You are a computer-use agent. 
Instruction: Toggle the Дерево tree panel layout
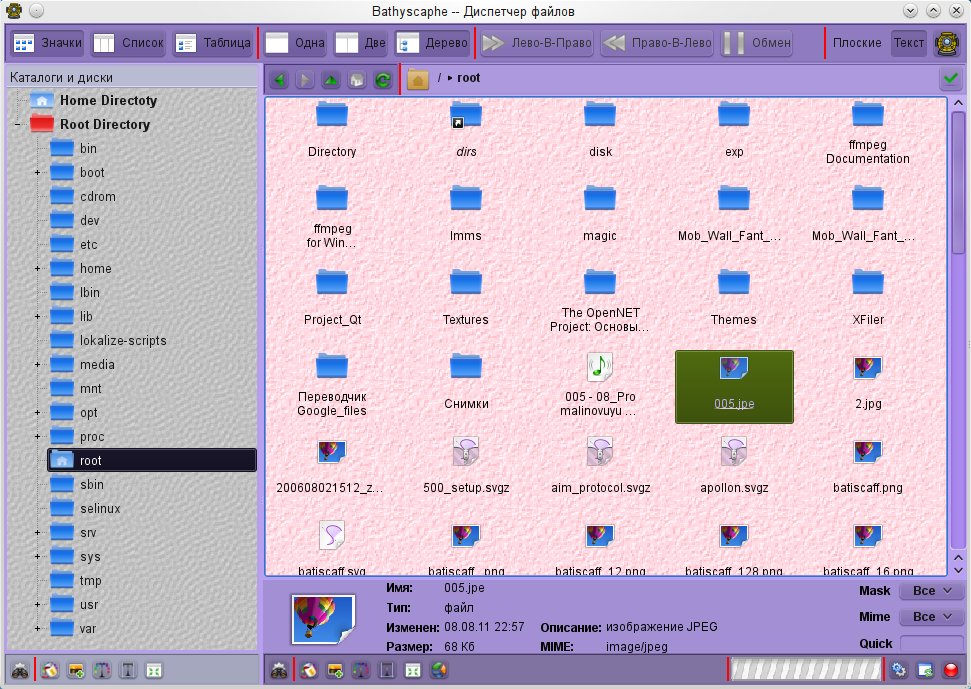coord(432,43)
